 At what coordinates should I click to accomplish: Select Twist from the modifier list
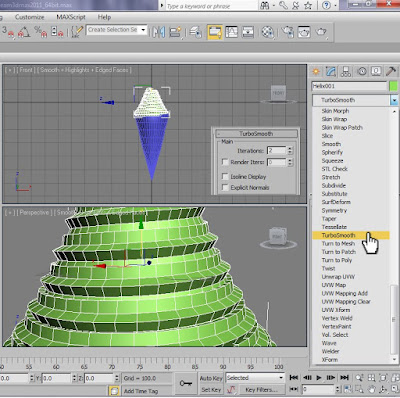point(328,268)
